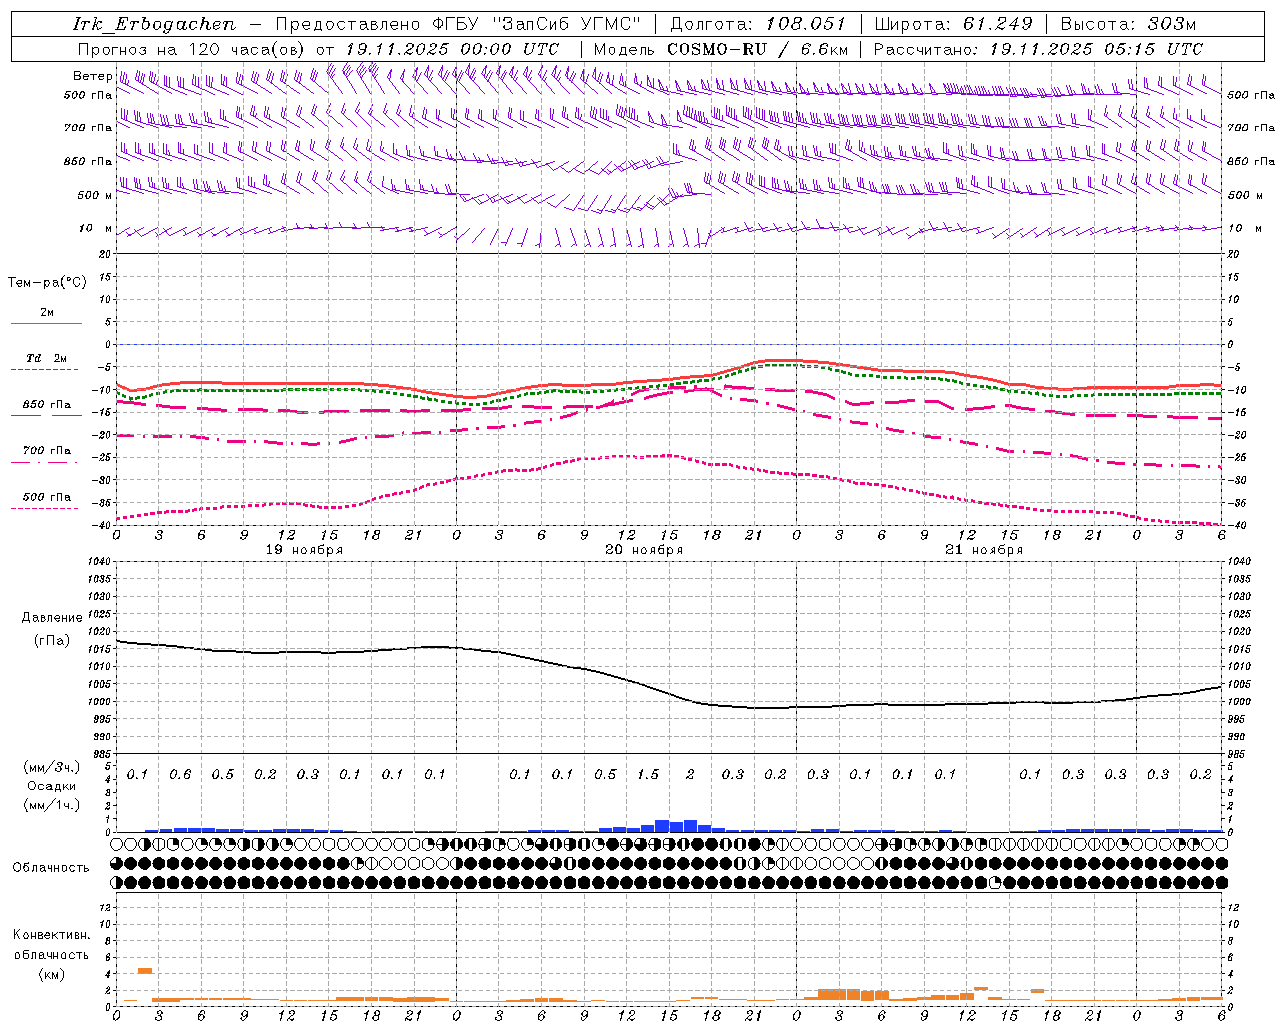Click the (мм/3ч.) precipitation unit label
The width and height of the screenshot is (1280, 1024).
click(x=52, y=767)
